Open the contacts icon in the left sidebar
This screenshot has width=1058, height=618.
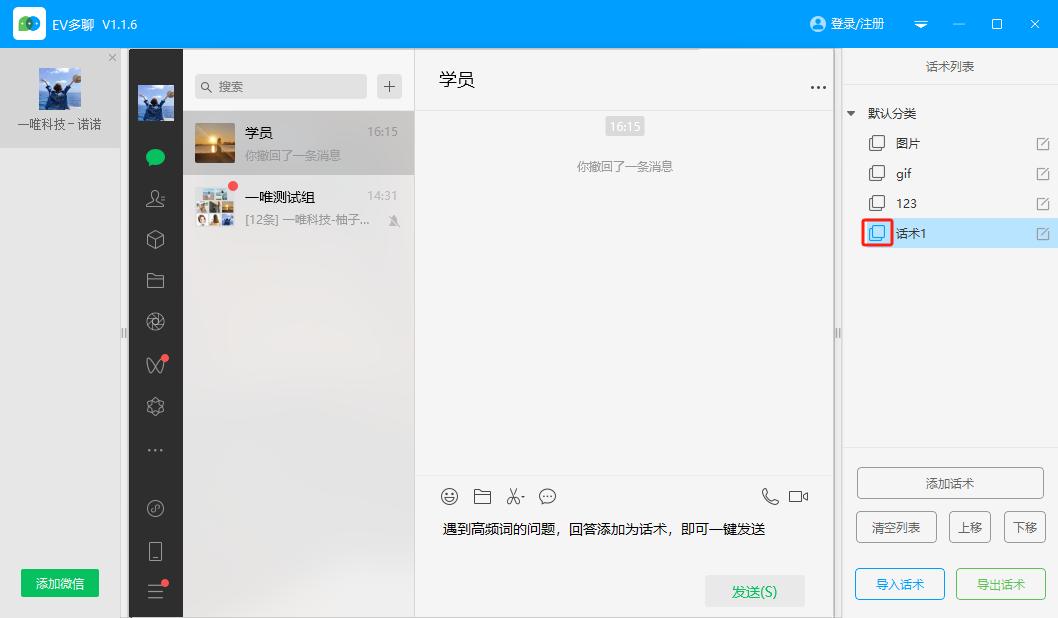pos(155,198)
